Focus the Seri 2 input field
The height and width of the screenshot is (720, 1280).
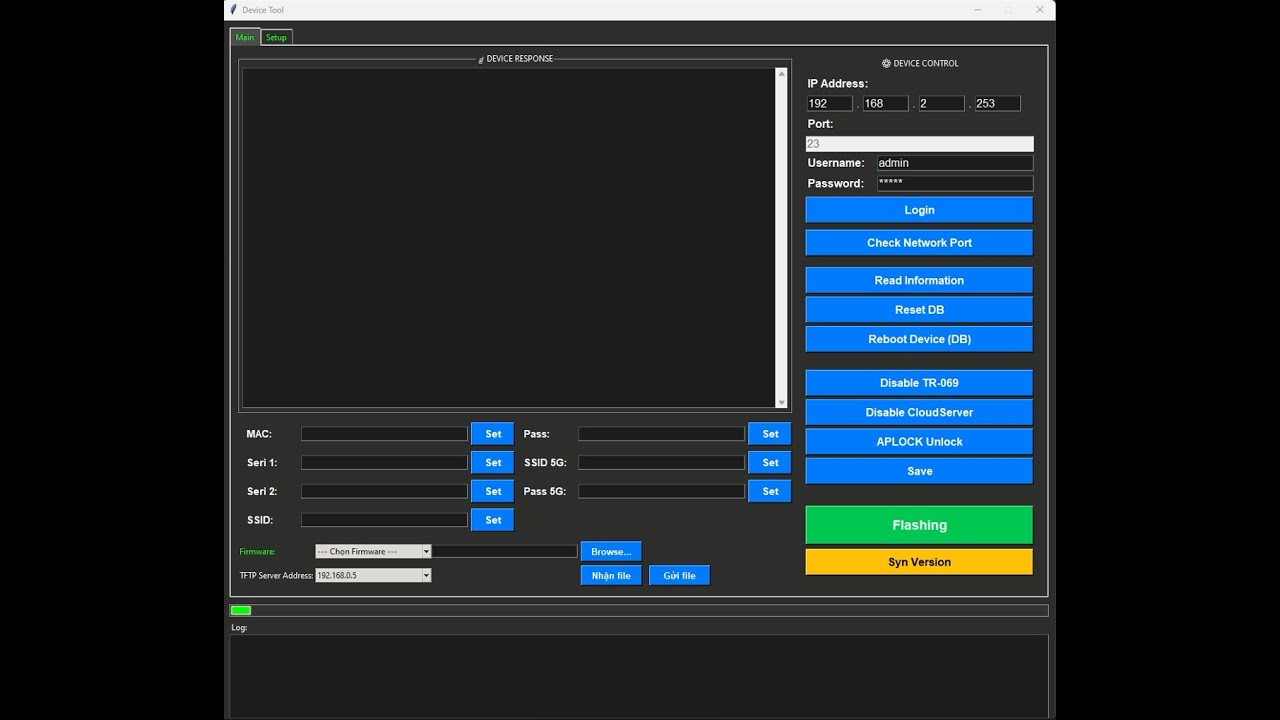pyautogui.click(x=384, y=491)
